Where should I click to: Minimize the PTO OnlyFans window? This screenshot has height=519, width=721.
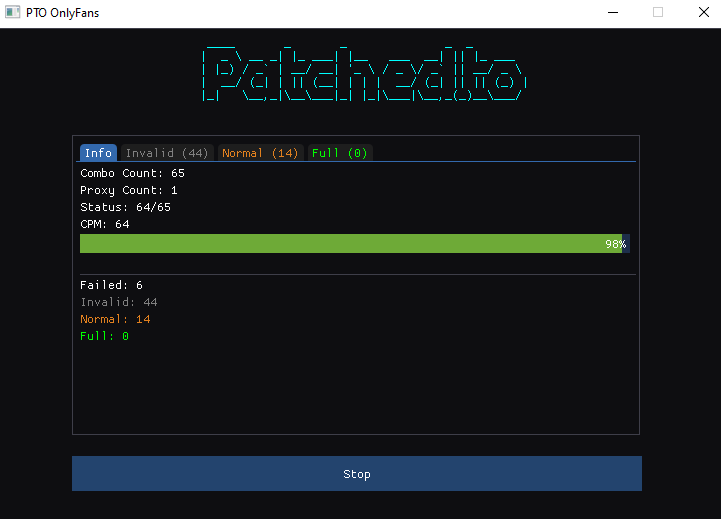[611, 13]
